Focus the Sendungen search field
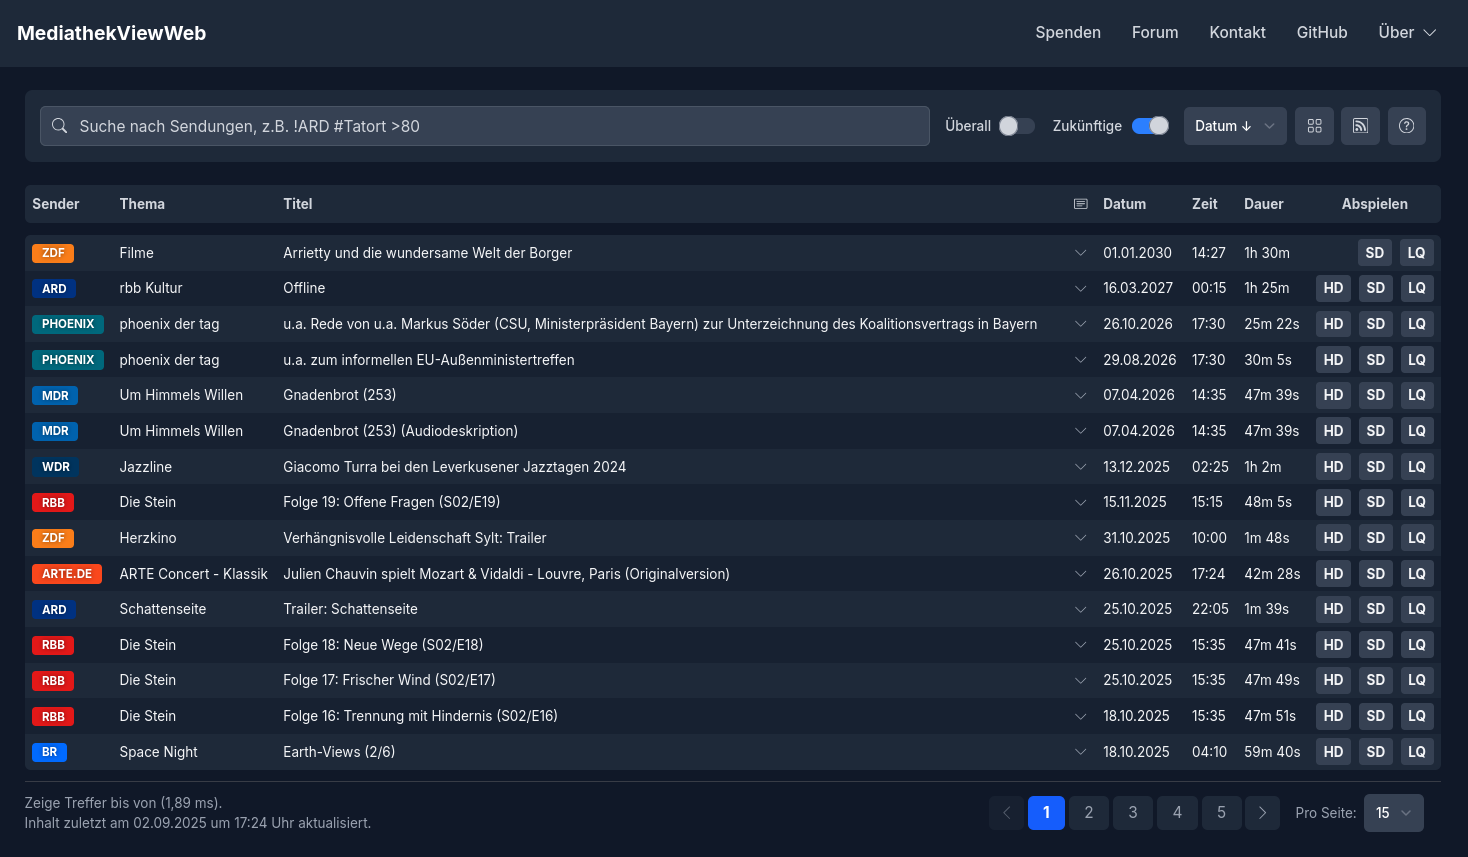This screenshot has height=857, width=1468. pos(485,126)
